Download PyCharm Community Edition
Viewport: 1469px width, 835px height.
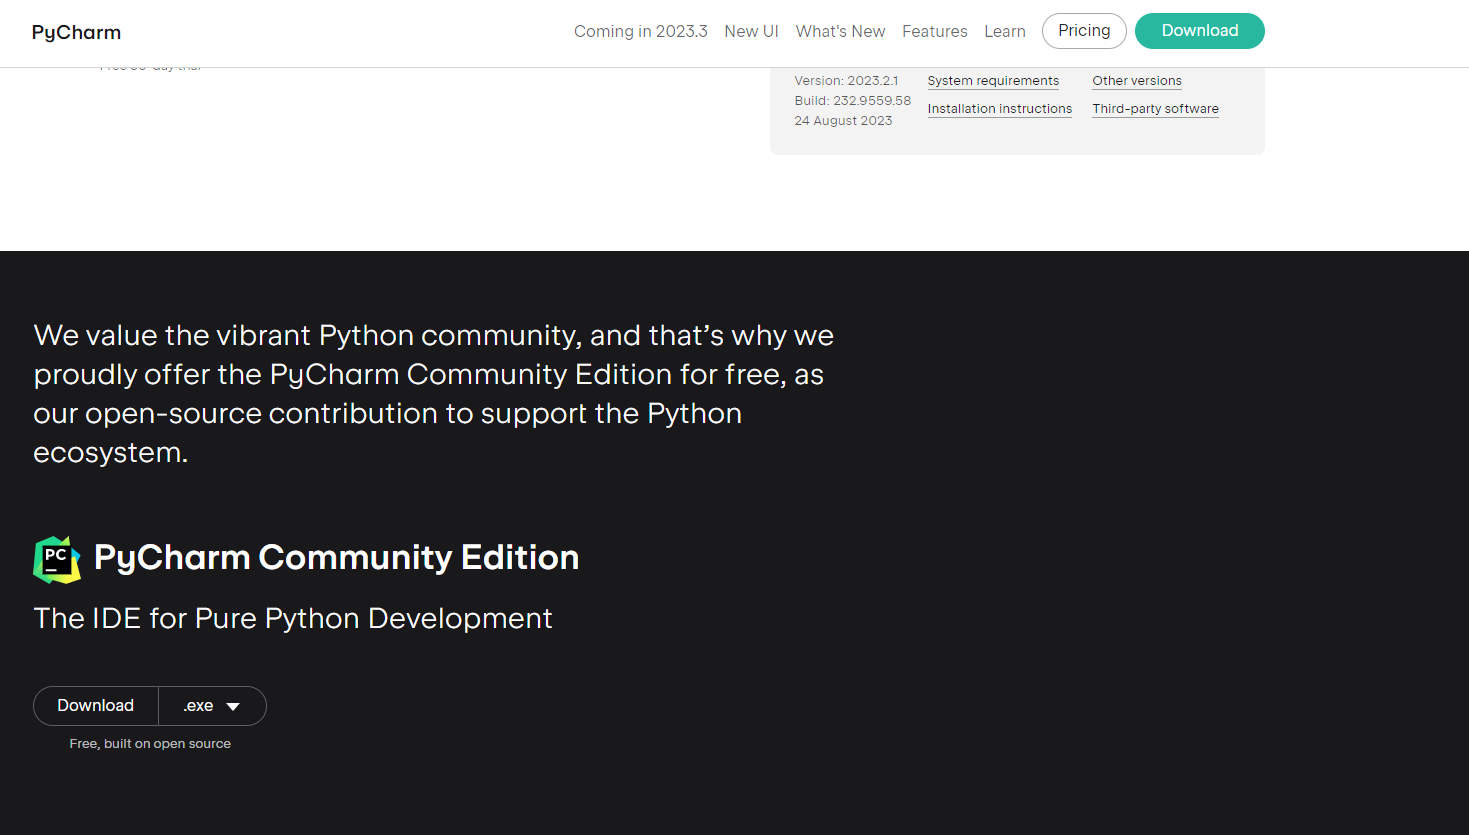click(x=96, y=706)
